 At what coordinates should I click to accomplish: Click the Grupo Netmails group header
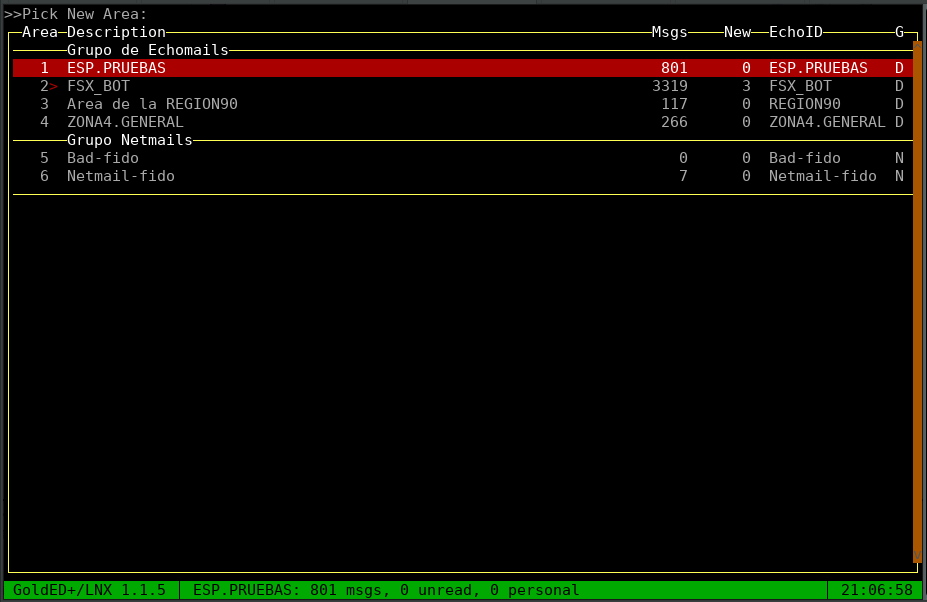point(129,140)
